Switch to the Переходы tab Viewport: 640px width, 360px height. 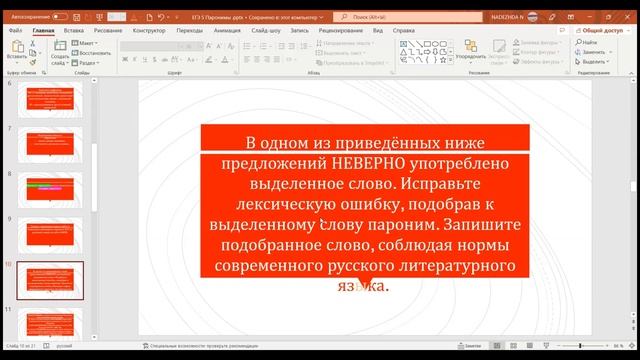coord(189,31)
